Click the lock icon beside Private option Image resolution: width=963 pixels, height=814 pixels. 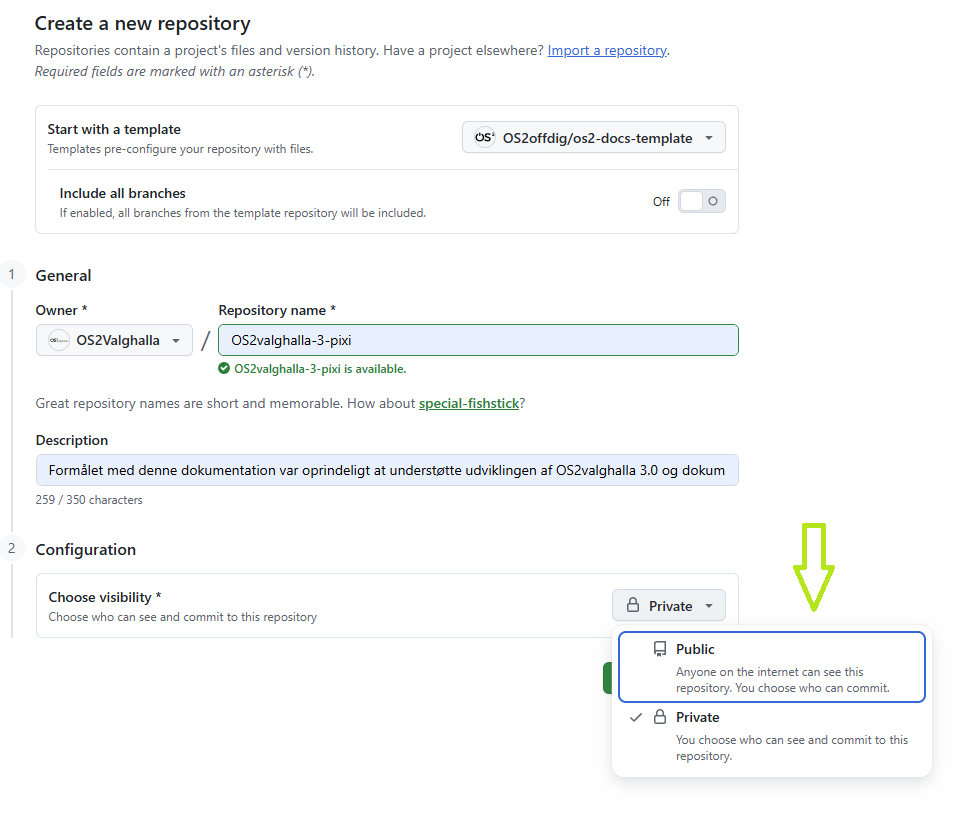tap(660, 717)
